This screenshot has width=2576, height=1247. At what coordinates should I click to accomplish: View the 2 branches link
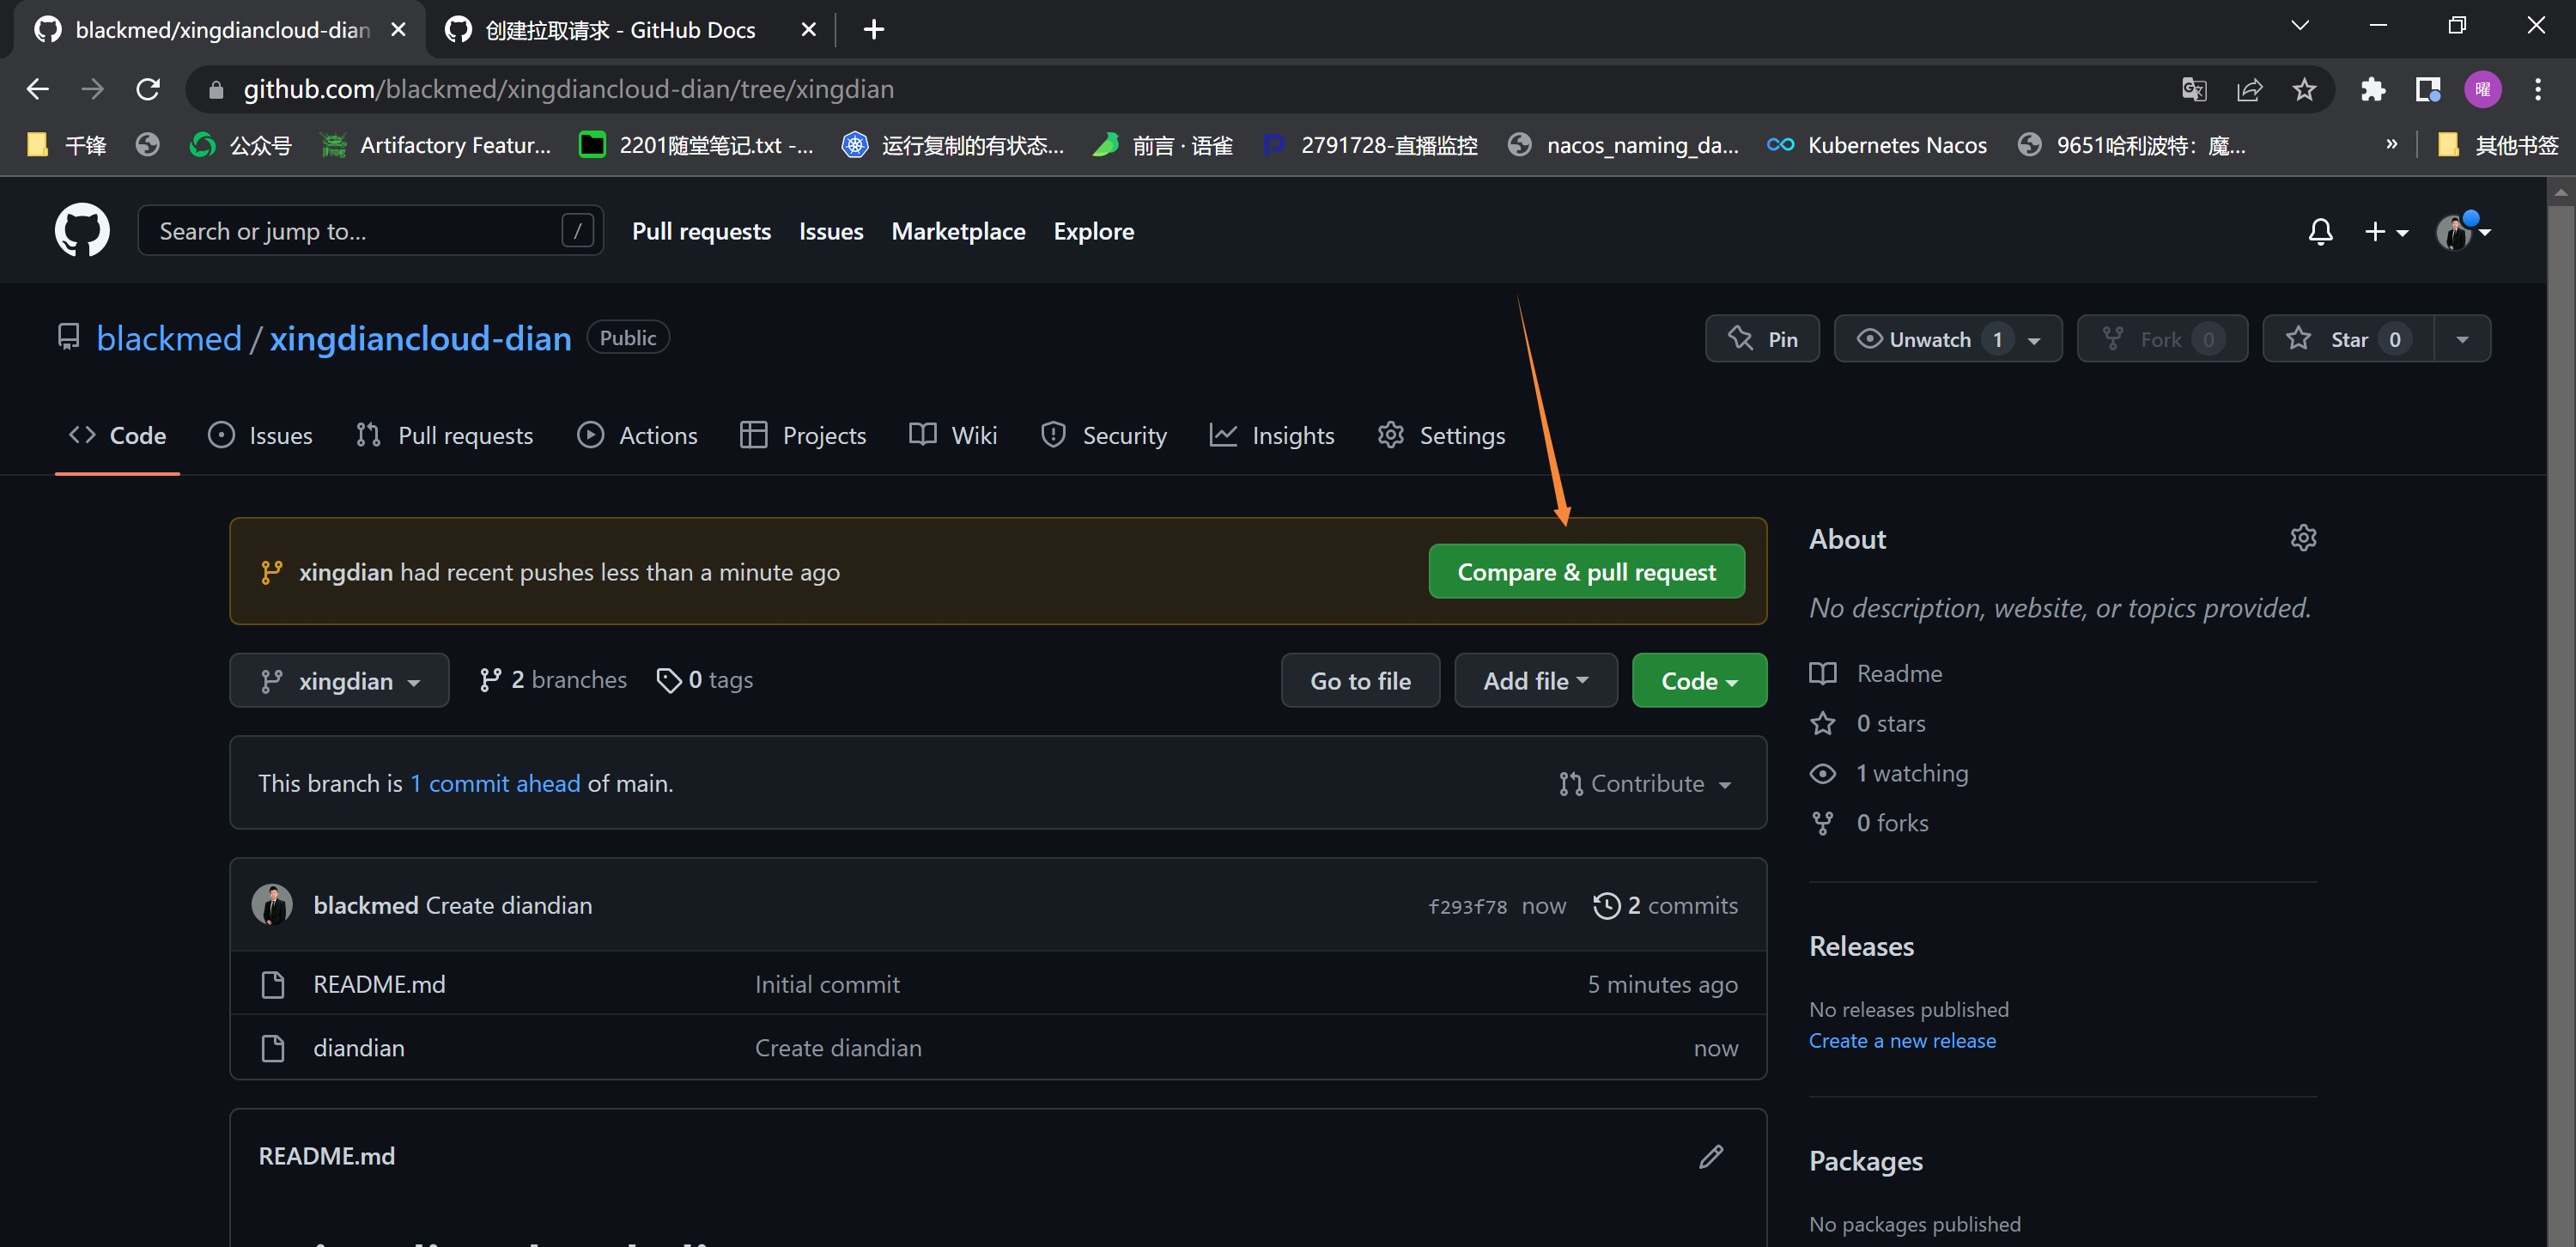pos(553,680)
